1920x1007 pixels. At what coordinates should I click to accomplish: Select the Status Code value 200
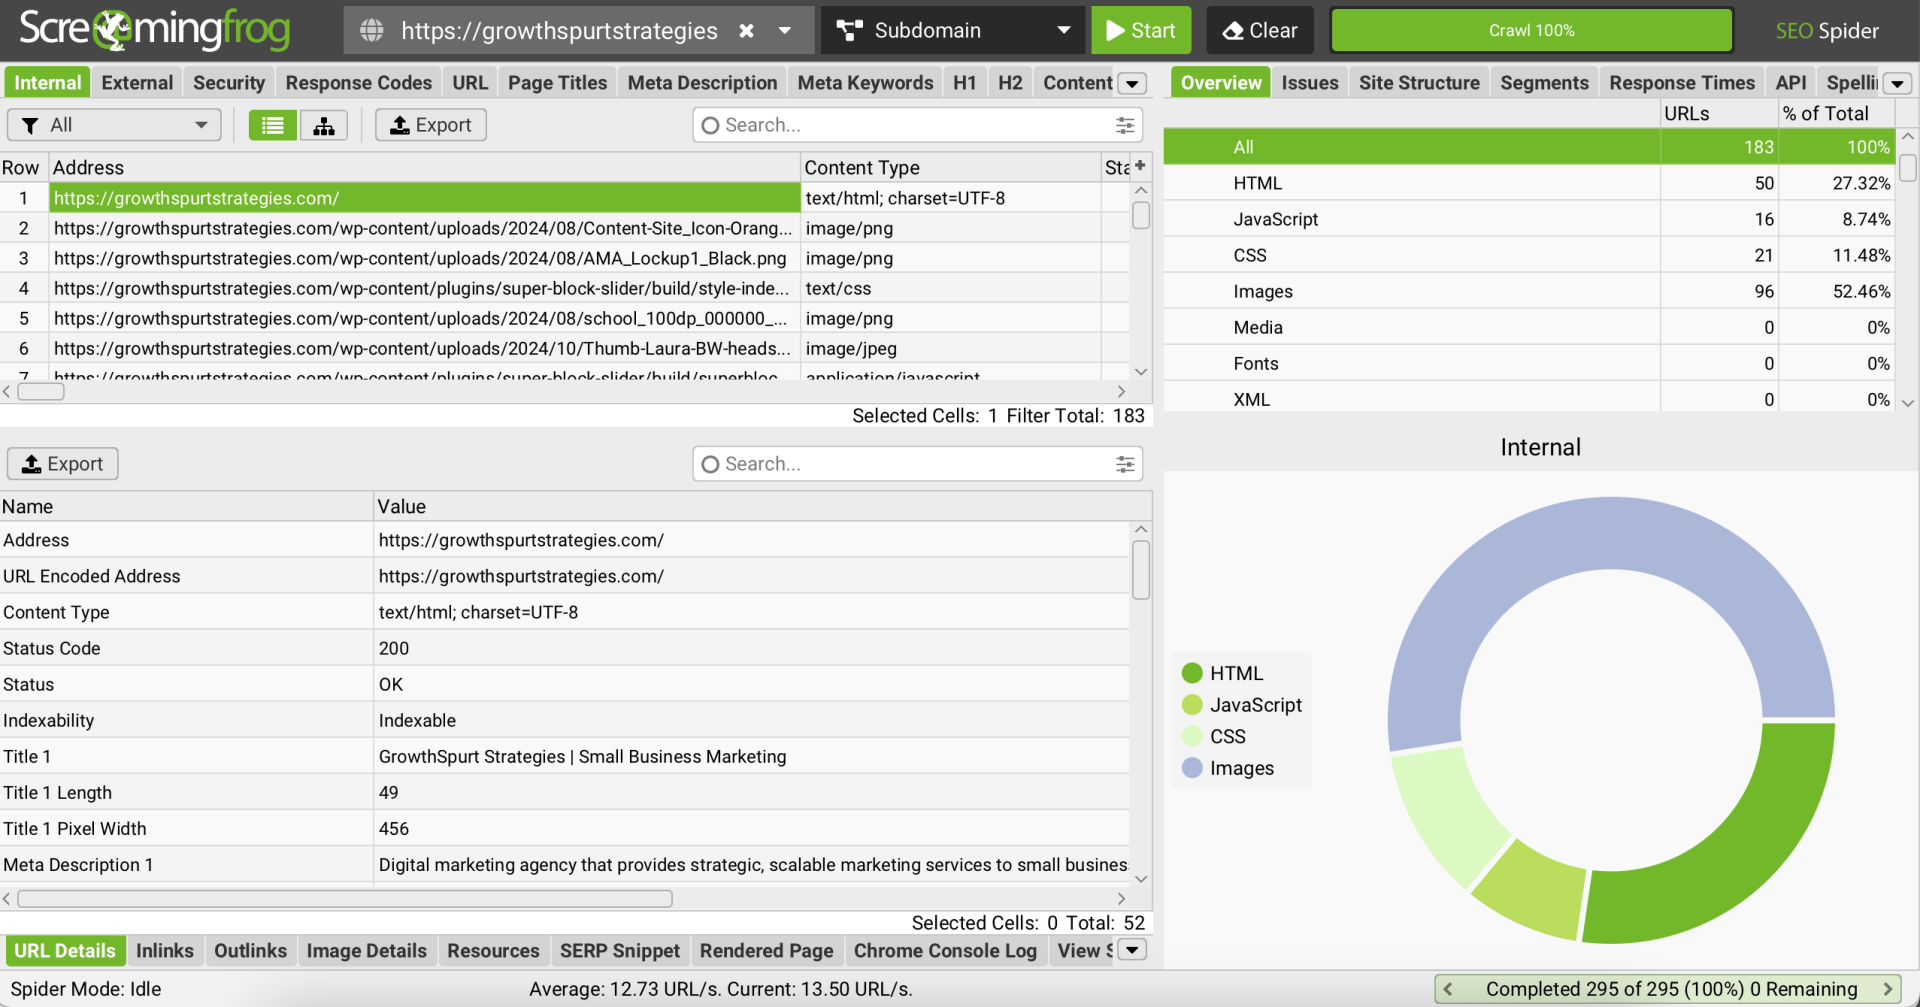pos(394,648)
